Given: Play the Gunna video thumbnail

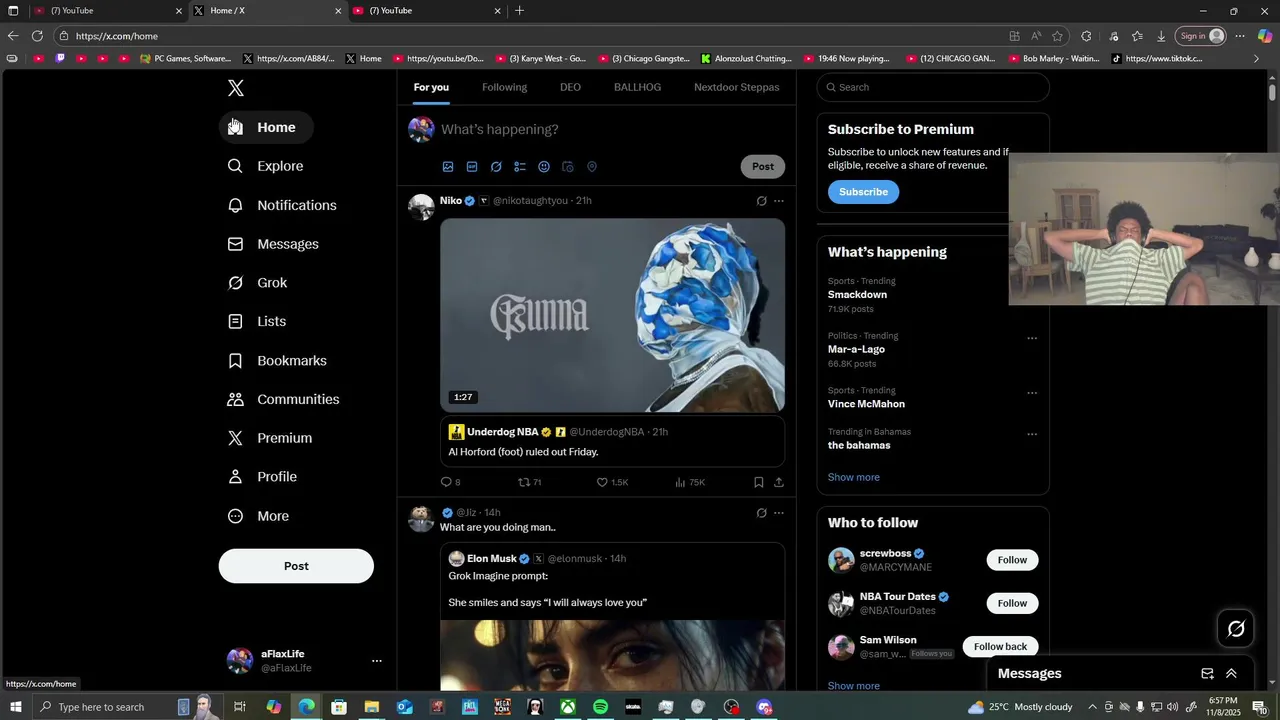Looking at the screenshot, I should click(612, 315).
